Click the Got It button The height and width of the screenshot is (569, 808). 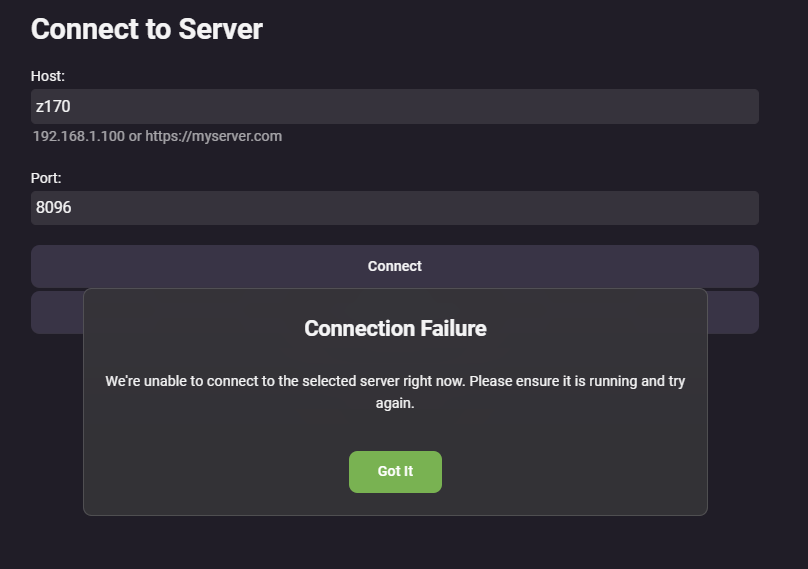click(395, 472)
